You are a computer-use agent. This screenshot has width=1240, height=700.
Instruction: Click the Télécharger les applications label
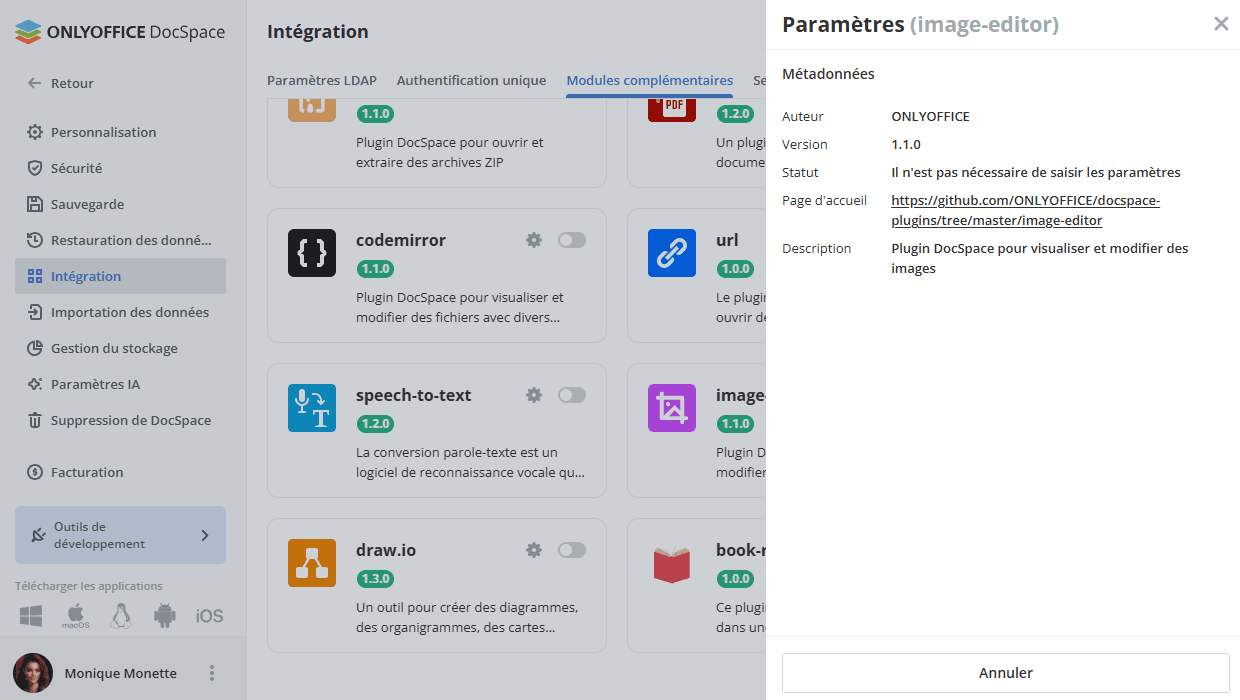pos(88,586)
